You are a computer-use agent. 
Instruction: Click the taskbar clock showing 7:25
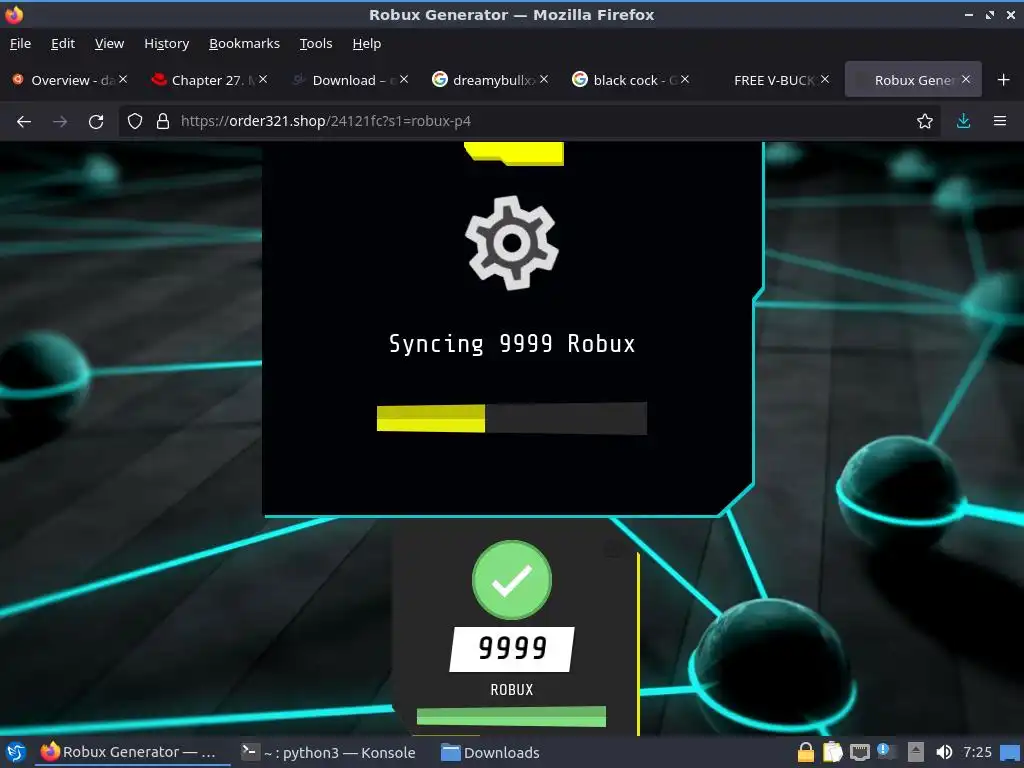(x=977, y=752)
